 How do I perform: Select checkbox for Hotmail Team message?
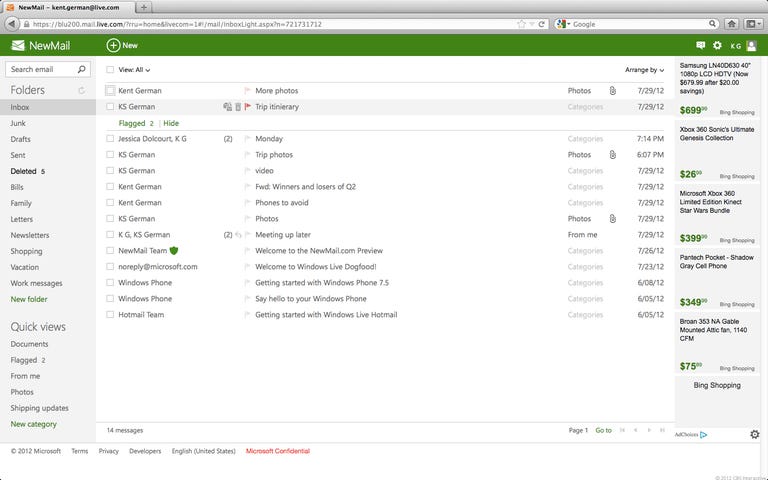tap(110, 315)
